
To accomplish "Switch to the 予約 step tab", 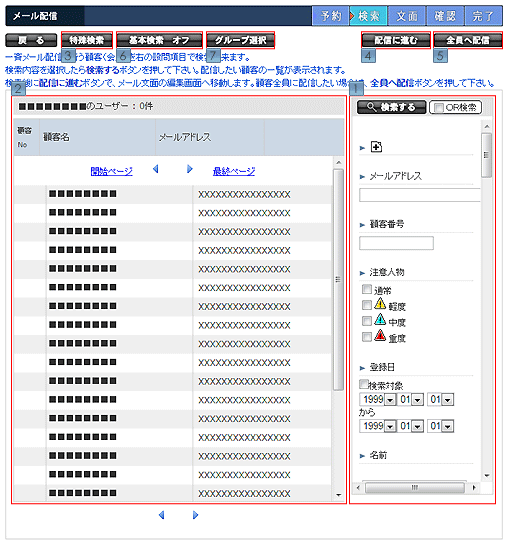I will pyautogui.click(x=330, y=16).
